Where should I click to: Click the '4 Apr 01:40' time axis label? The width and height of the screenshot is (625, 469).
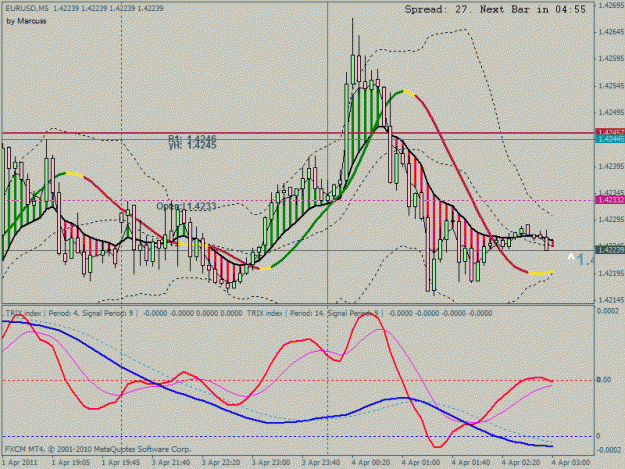pyautogui.click(x=471, y=463)
